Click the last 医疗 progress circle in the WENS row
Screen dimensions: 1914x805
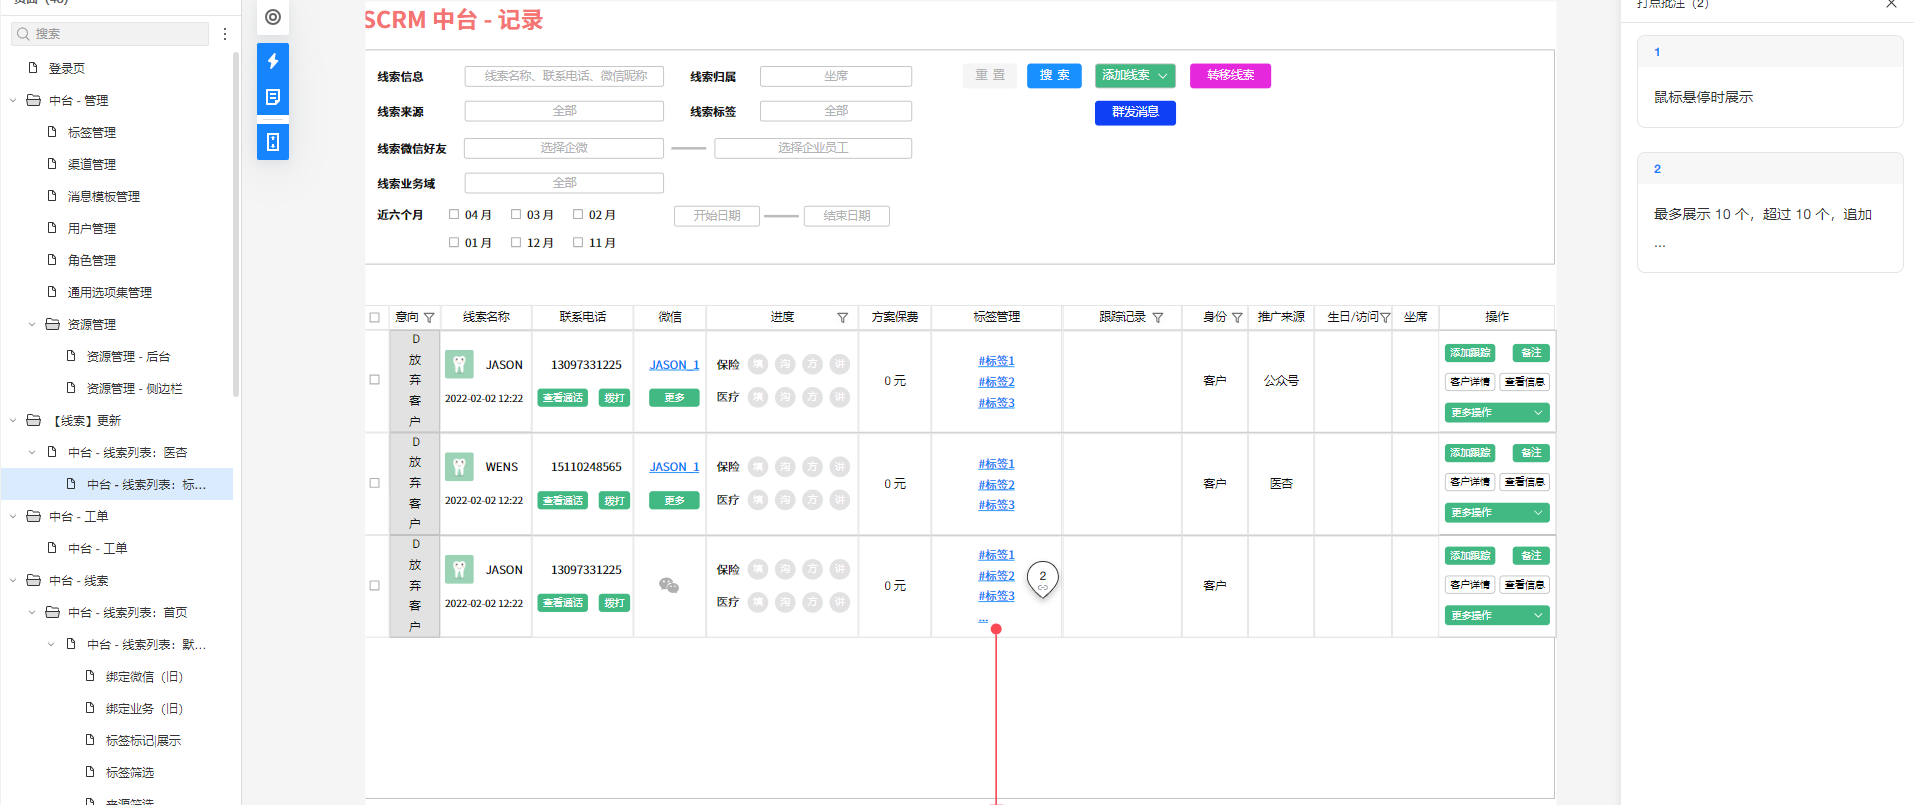pyautogui.click(x=840, y=499)
